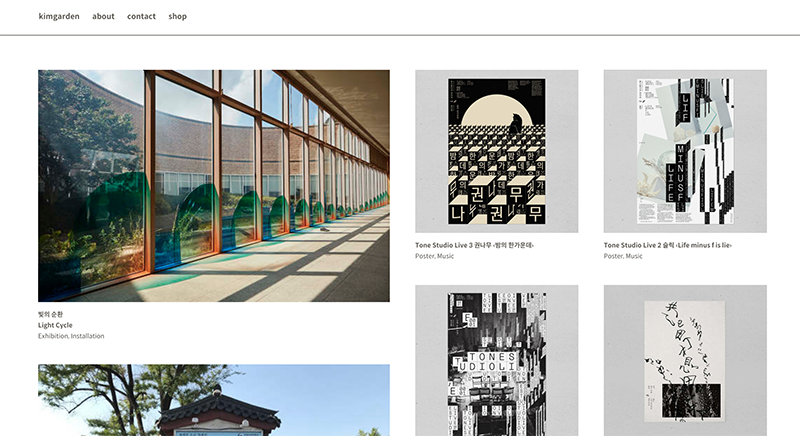Go to the about page
Image resolution: width=800 pixels, height=436 pixels.
pos(103,16)
